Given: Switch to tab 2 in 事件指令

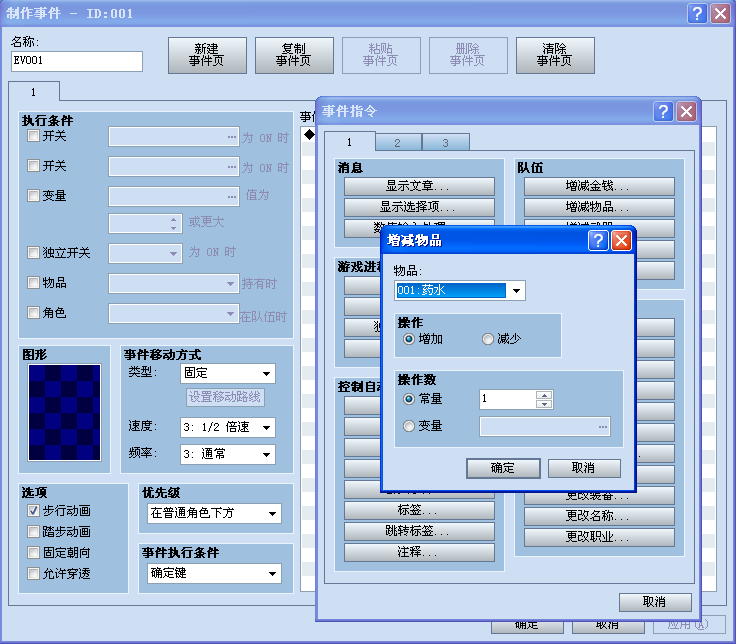Looking at the screenshot, I should pyautogui.click(x=398, y=143).
